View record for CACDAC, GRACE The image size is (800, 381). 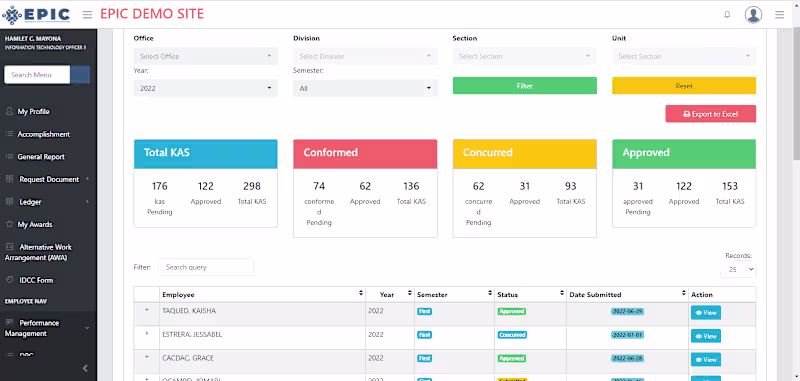tap(706, 360)
